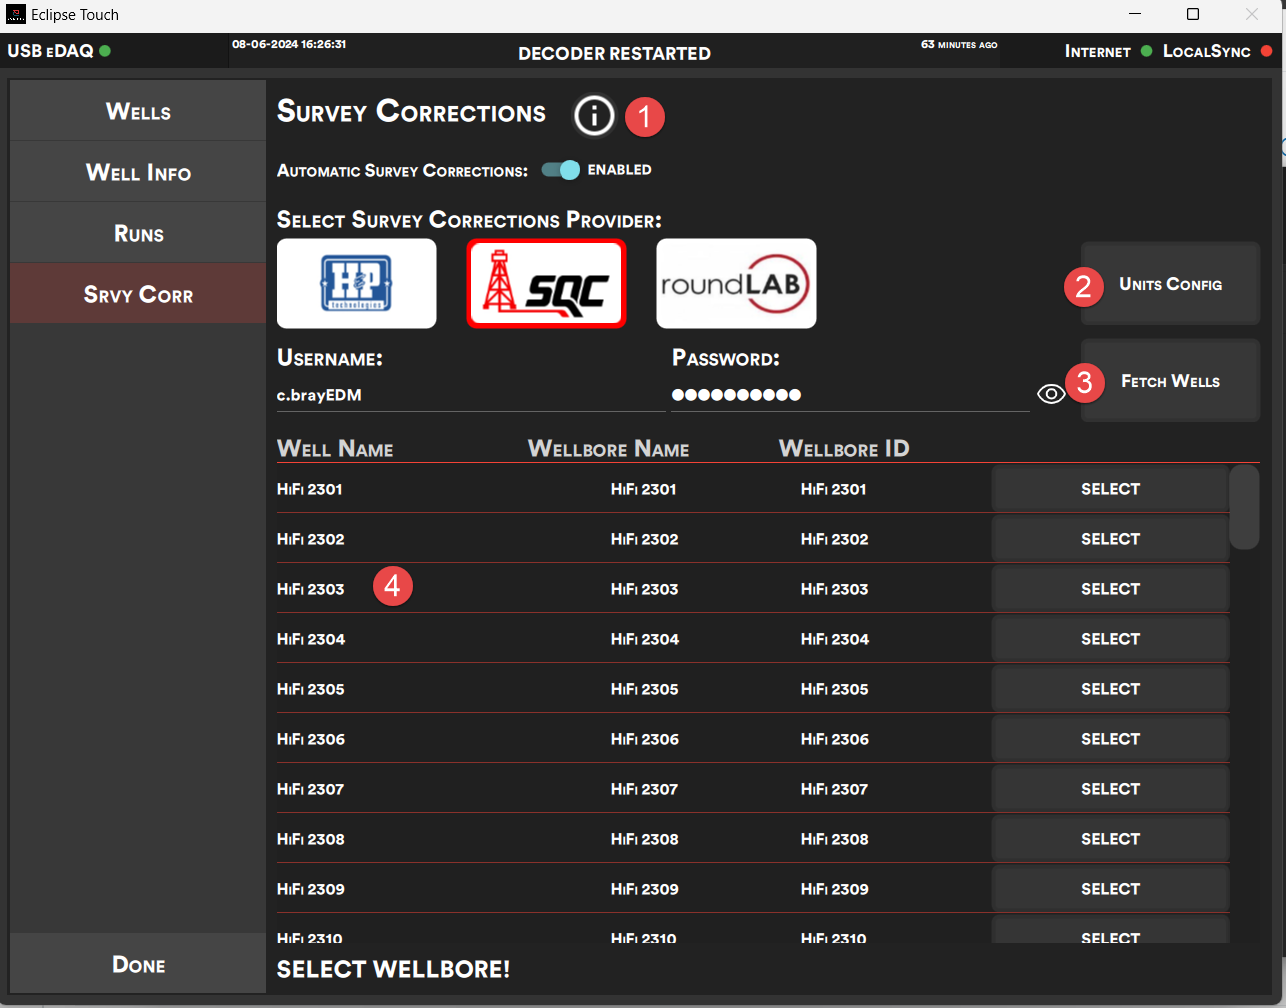
Task: Select wellbore HiFi 2301
Action: (x=1110, y=489)
